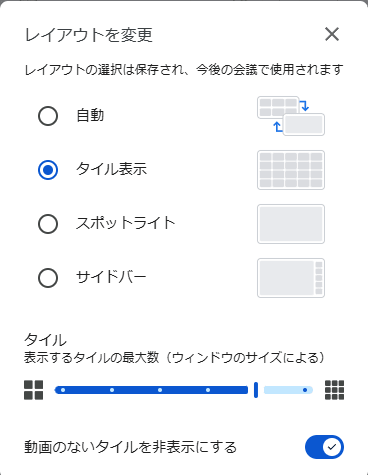The image size is (368, 475).
Task: Set tile slider to the third stop
Action: (160, 390)
